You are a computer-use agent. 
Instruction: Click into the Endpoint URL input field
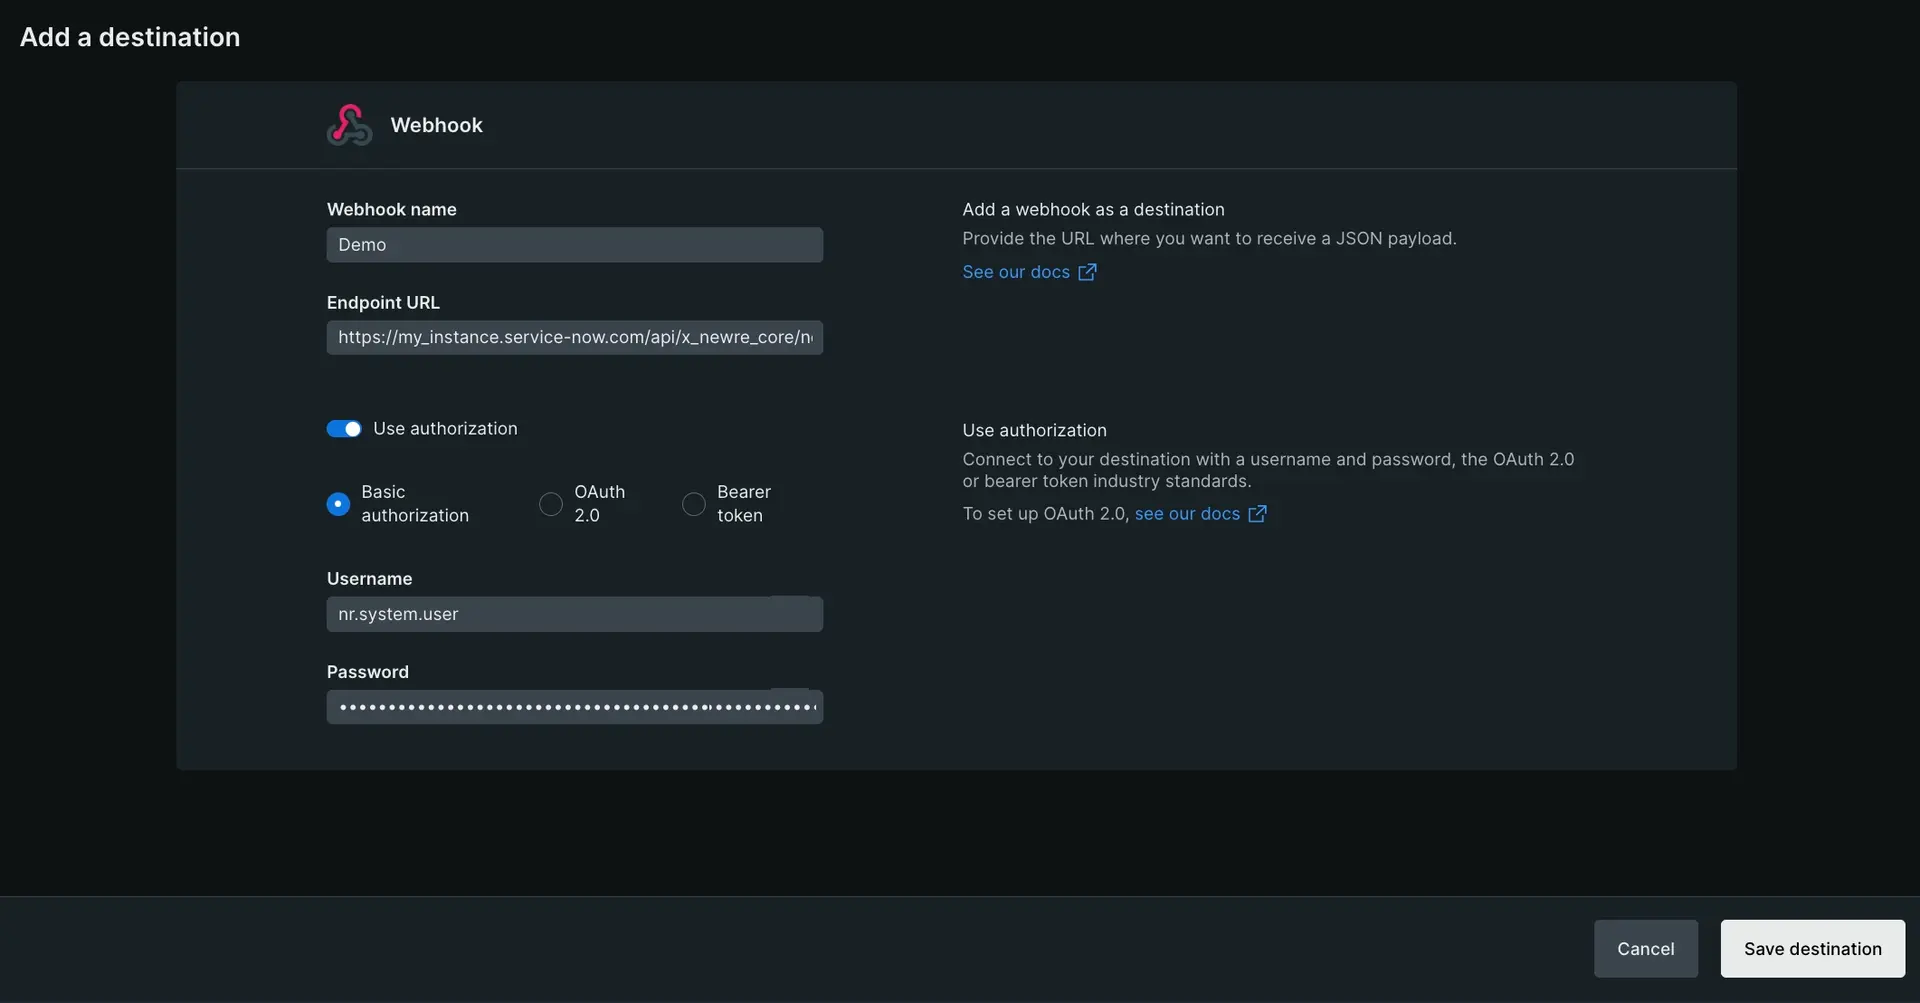pyautogui.click(x=574, y=338)
